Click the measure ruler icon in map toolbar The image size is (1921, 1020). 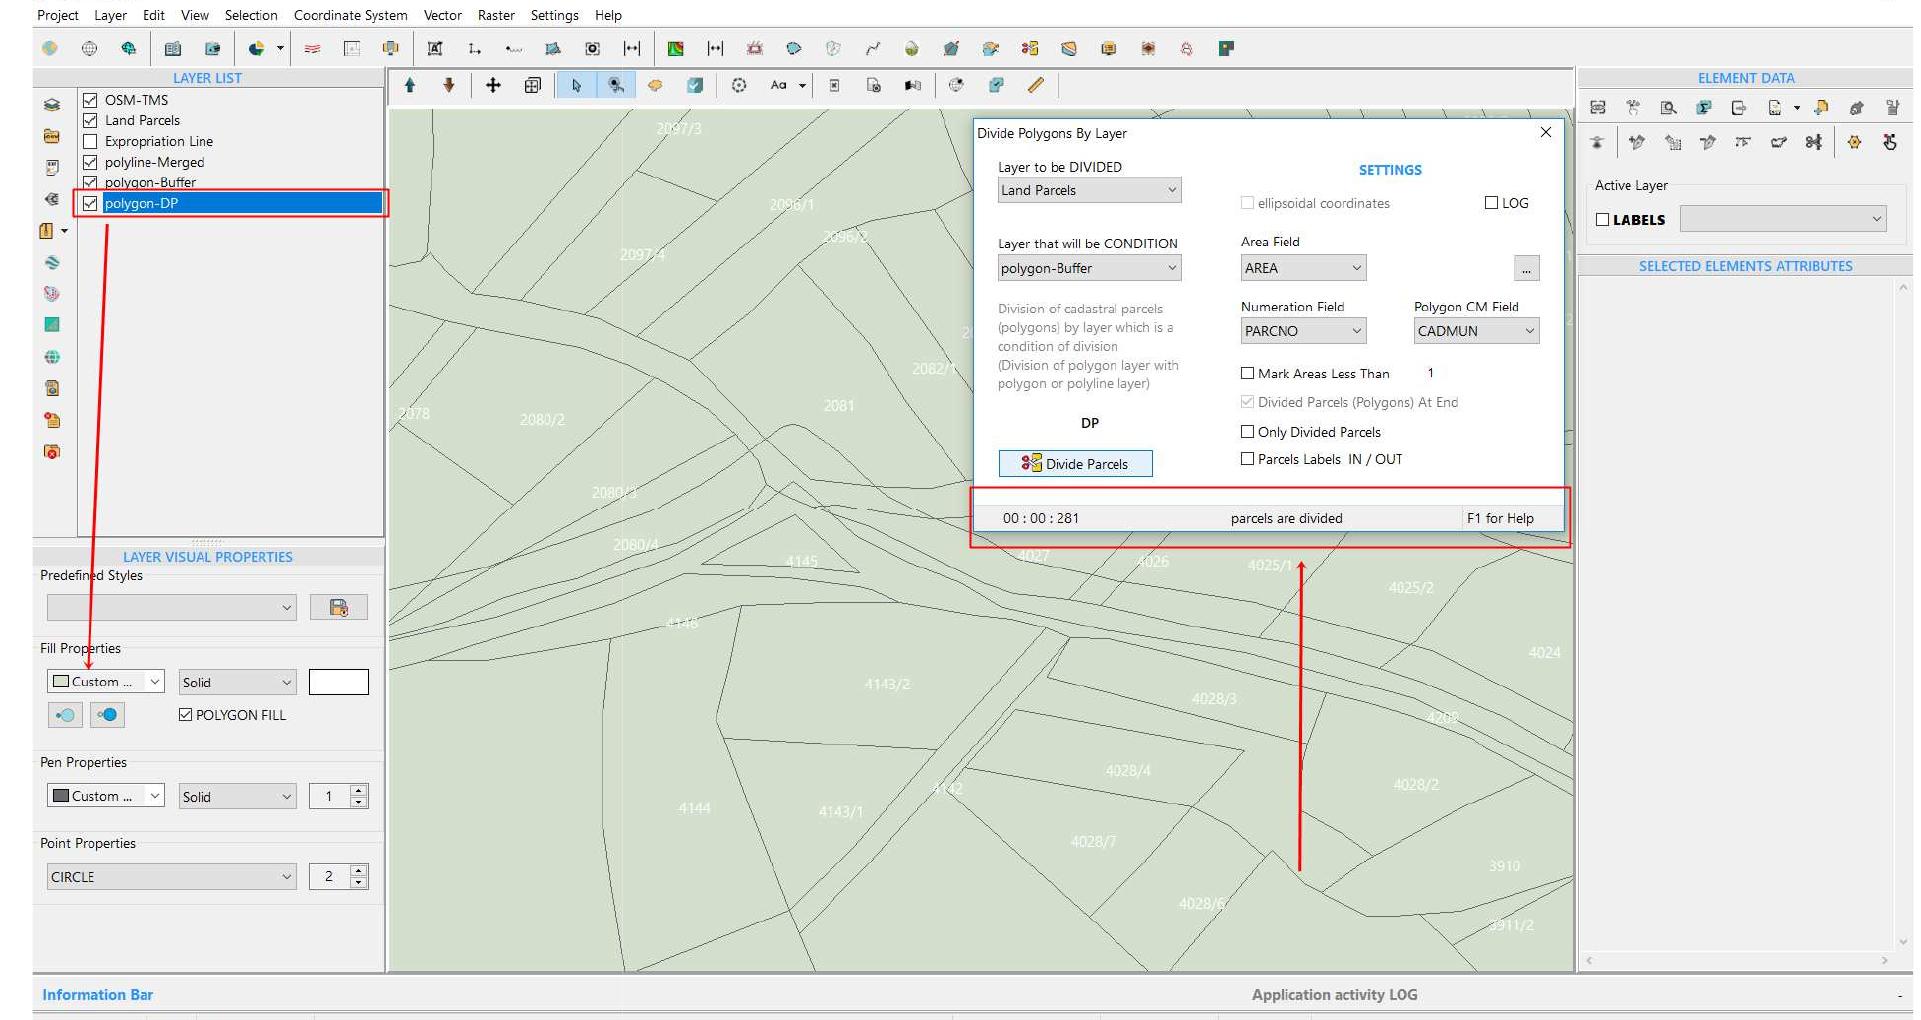(x=1036, y=86)
